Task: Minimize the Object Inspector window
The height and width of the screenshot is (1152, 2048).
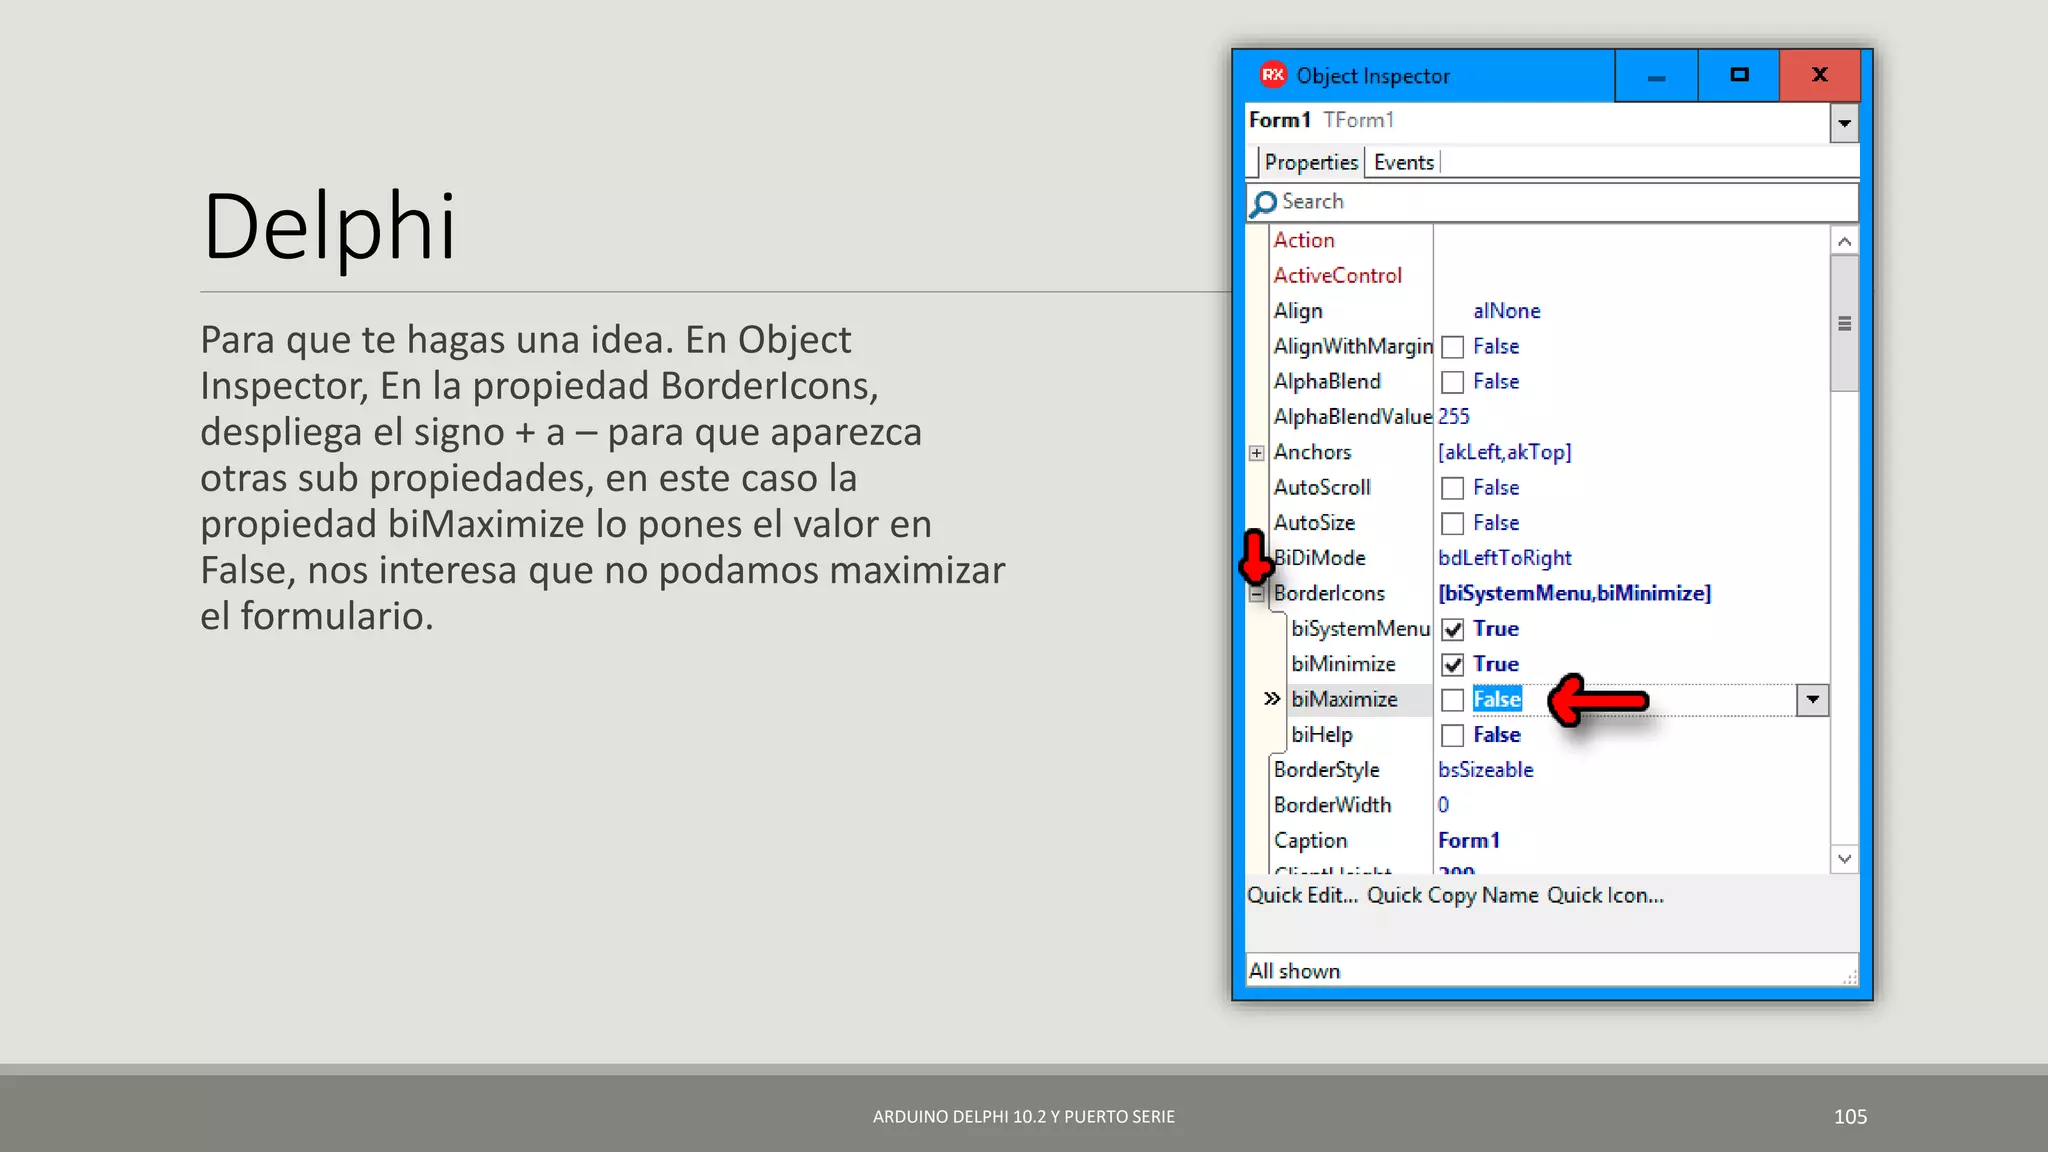Action: (x=1656, y=76)
